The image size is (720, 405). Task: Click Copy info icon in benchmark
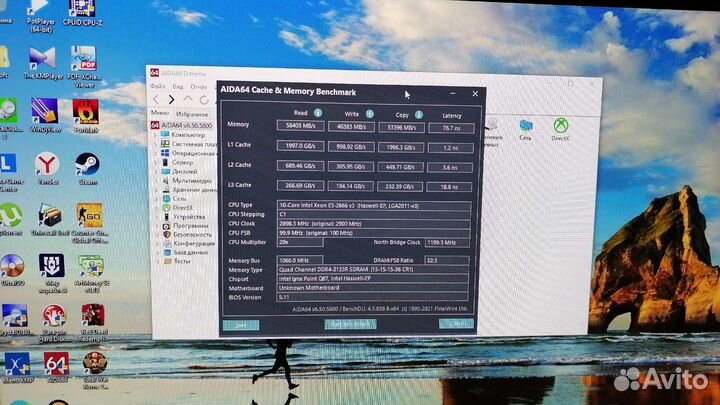click(419, 115)
